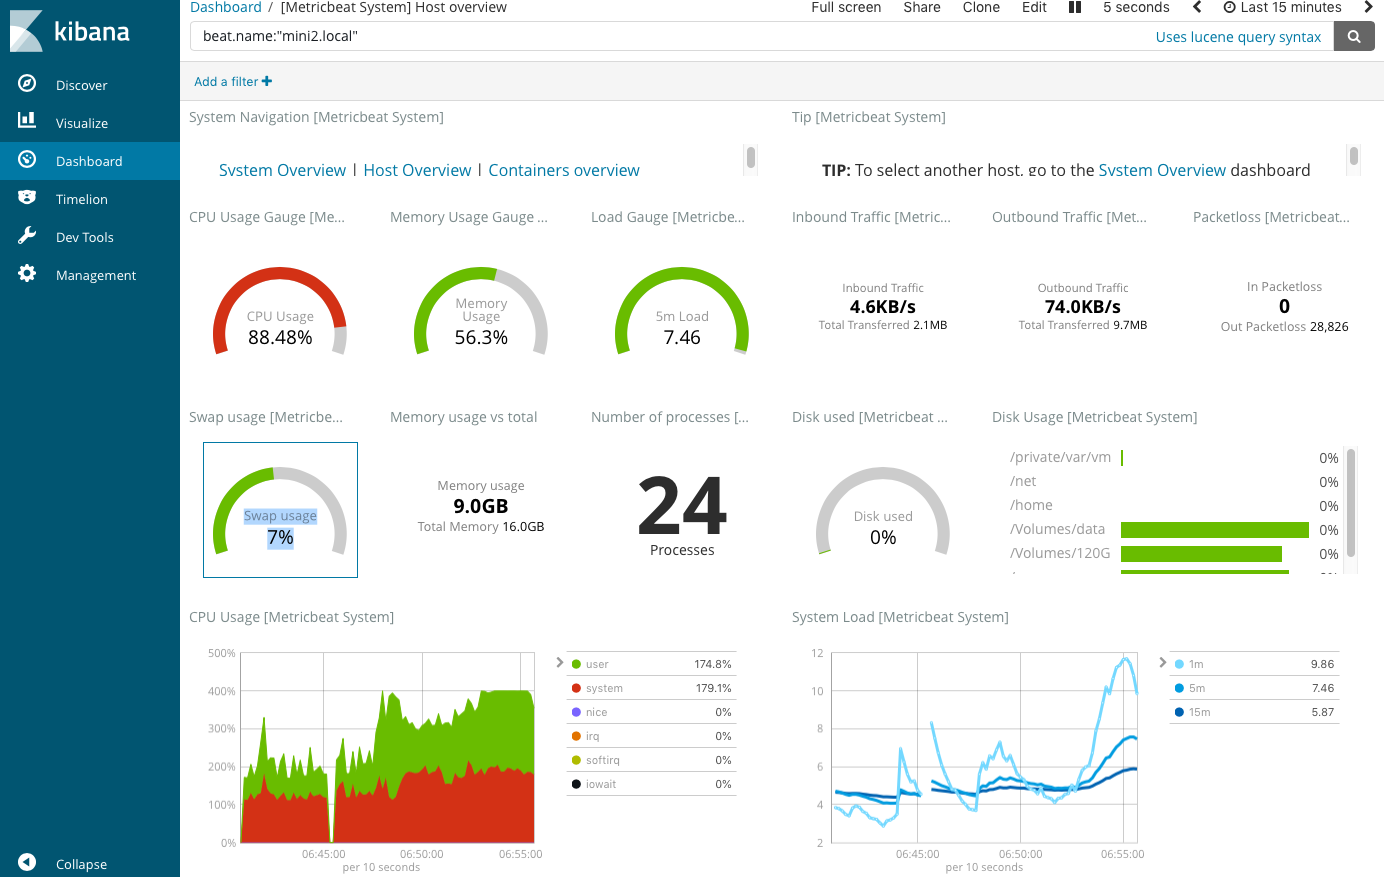Viewport: 1384px width, 877px height.
Task: Open Discover from the compass icon
Action: 27,84
